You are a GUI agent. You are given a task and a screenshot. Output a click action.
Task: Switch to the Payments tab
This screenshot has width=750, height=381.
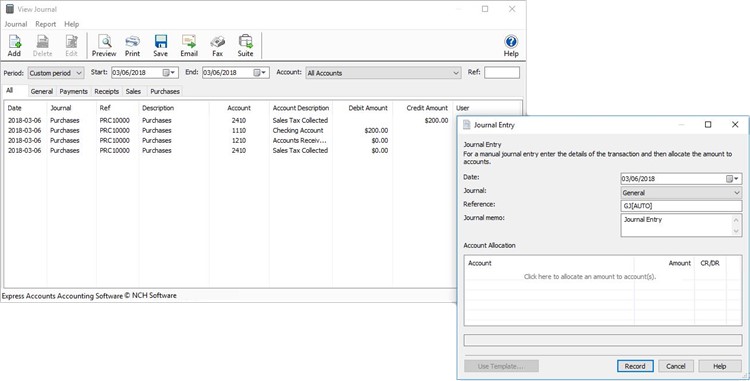74,91
